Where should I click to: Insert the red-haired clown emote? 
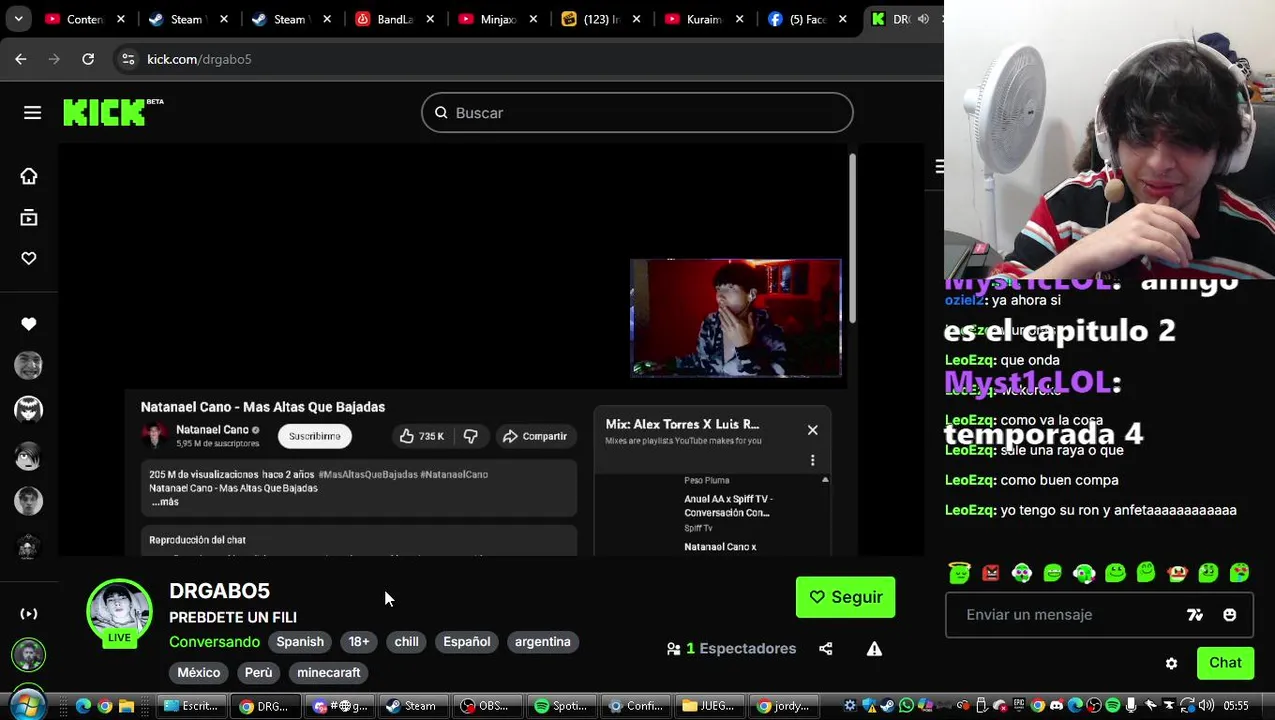(1177, 573)
